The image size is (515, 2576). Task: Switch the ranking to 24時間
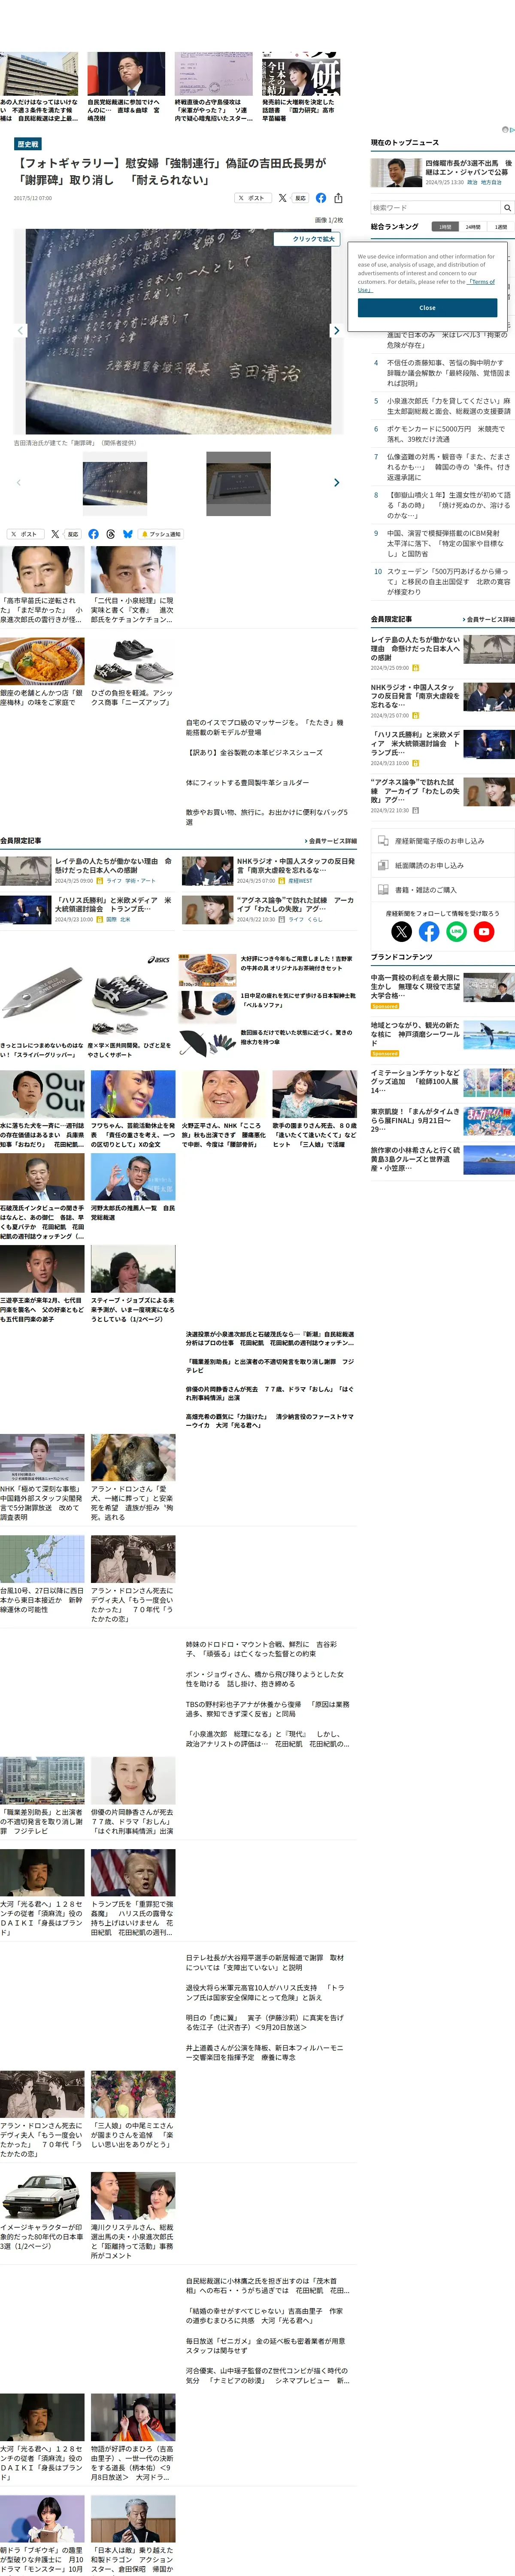point(473,227)
